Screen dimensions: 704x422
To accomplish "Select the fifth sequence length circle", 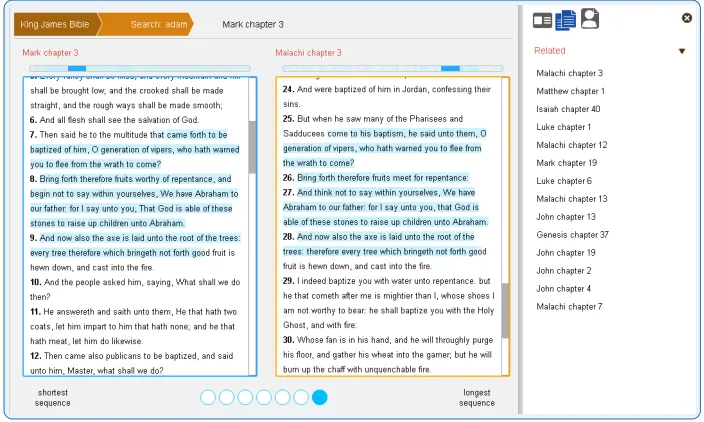I will click(282, 397).
